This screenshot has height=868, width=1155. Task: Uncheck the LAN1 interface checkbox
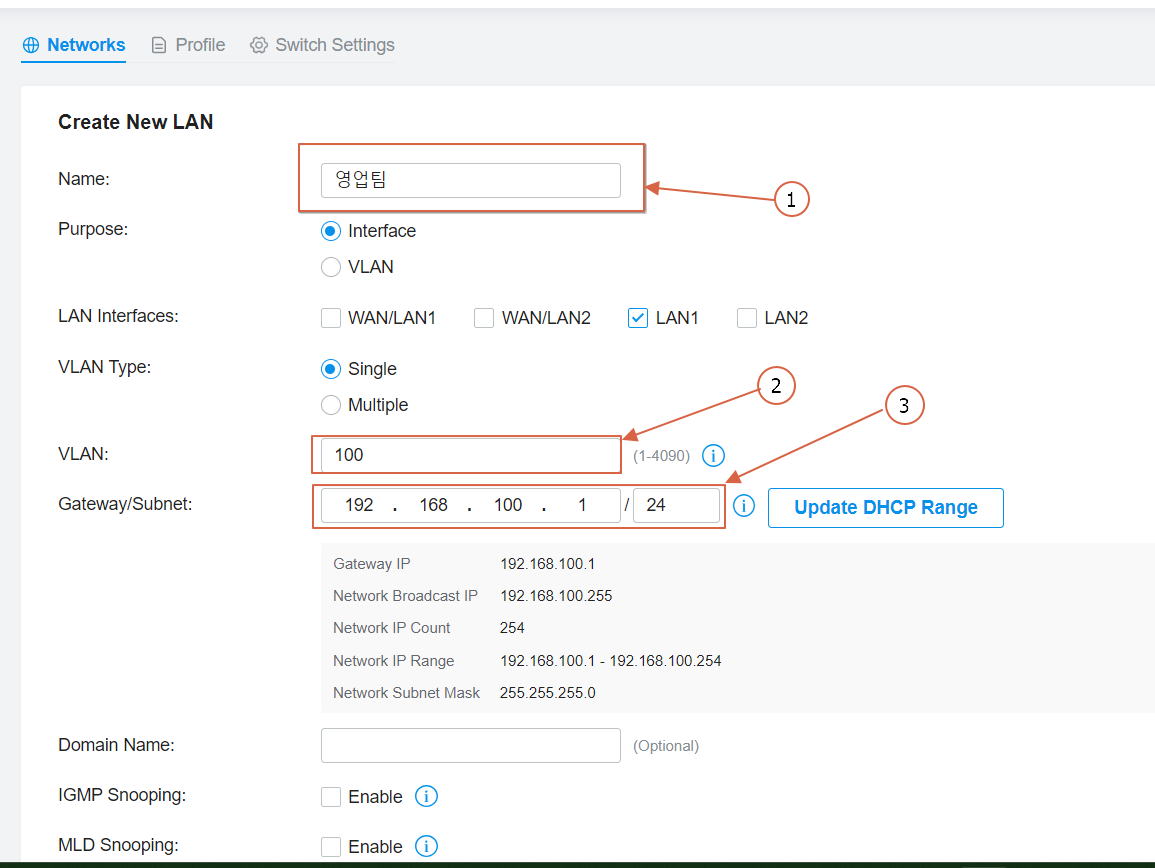(638, 318)
